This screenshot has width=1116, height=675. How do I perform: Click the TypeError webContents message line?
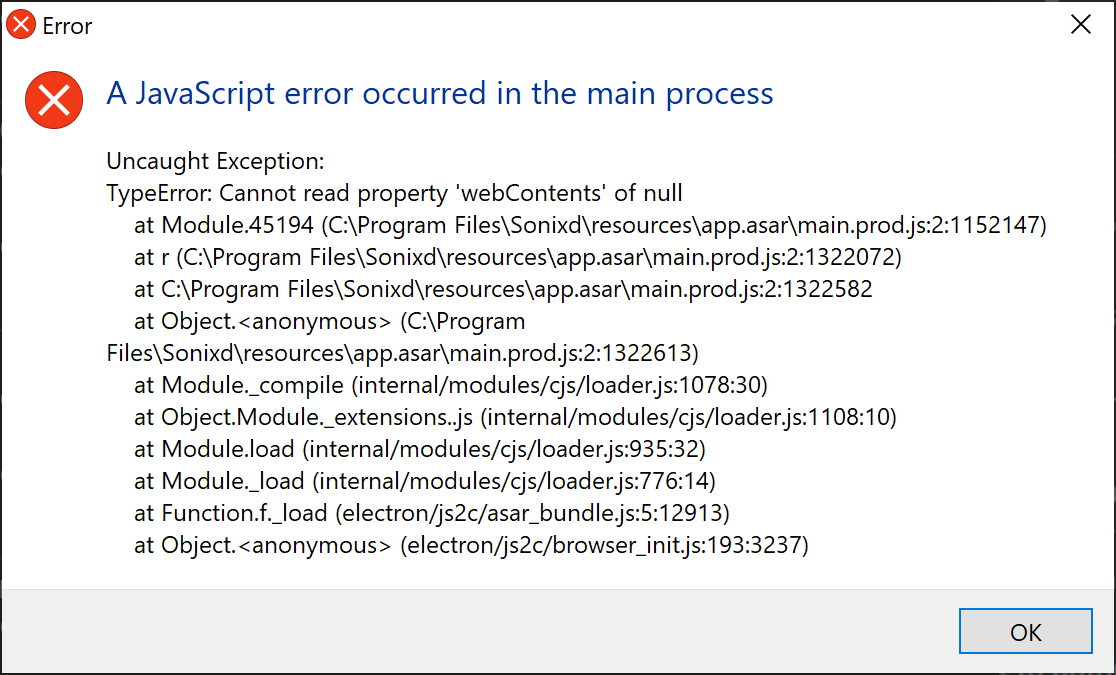391,192
